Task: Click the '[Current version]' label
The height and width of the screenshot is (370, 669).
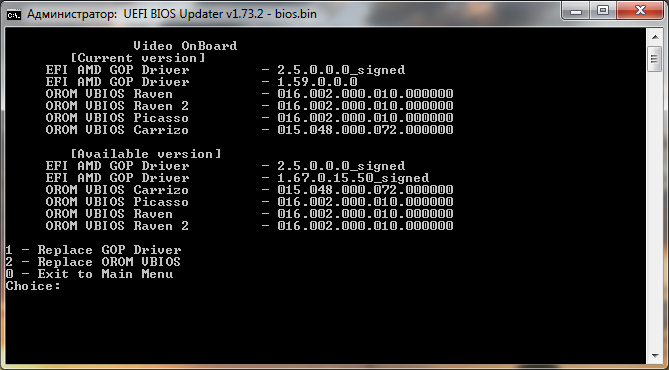Action: [x=138, y=58]
